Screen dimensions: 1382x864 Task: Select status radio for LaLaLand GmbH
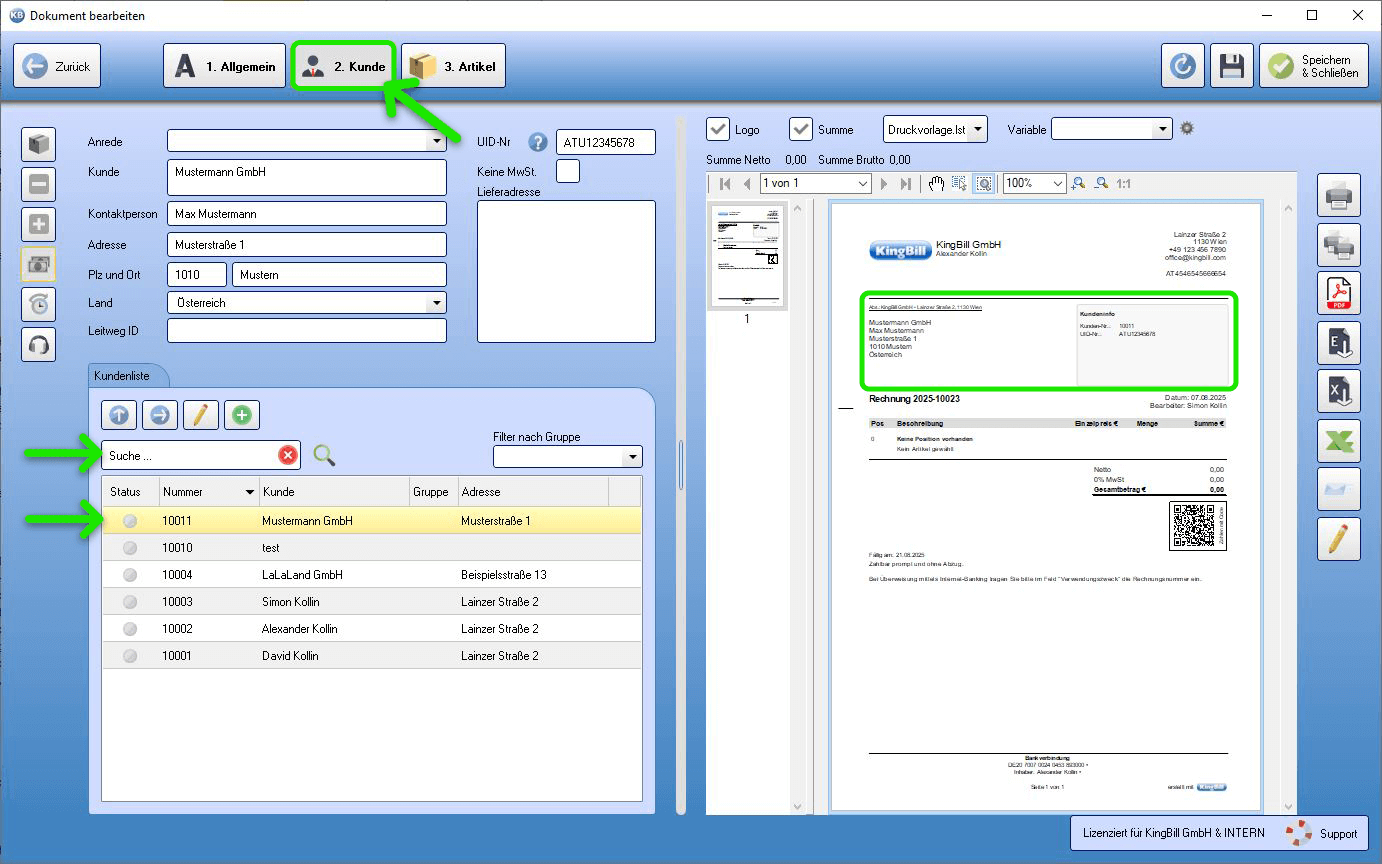click(130, 575)
